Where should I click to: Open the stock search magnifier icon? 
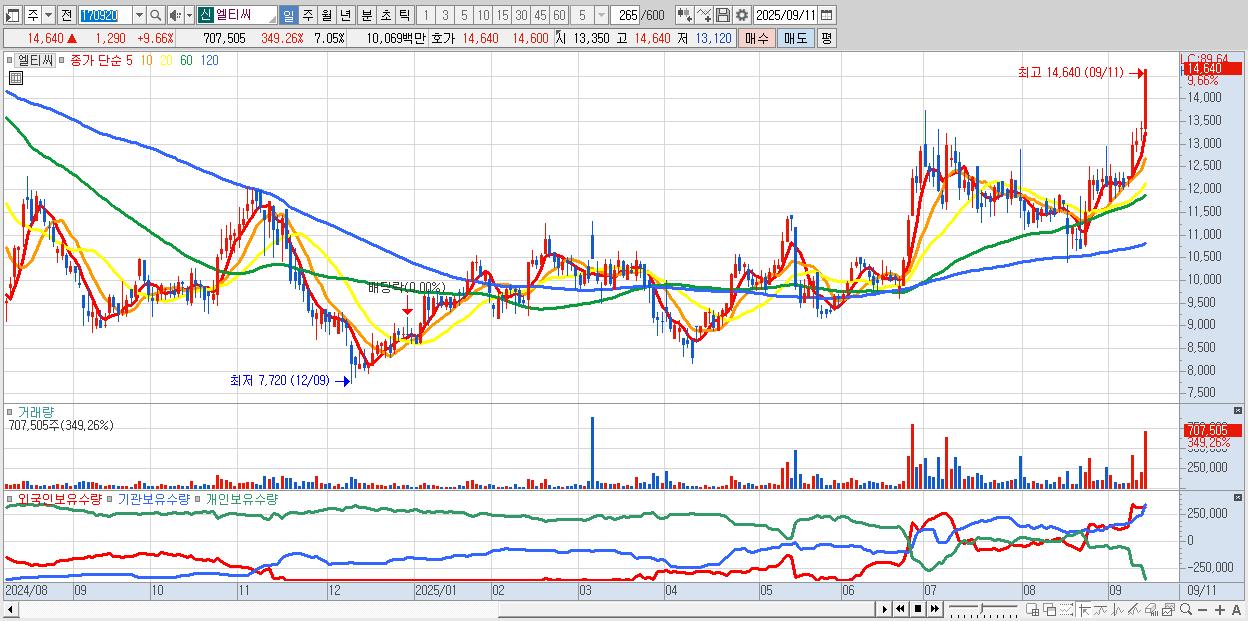(x=155, y=15)
